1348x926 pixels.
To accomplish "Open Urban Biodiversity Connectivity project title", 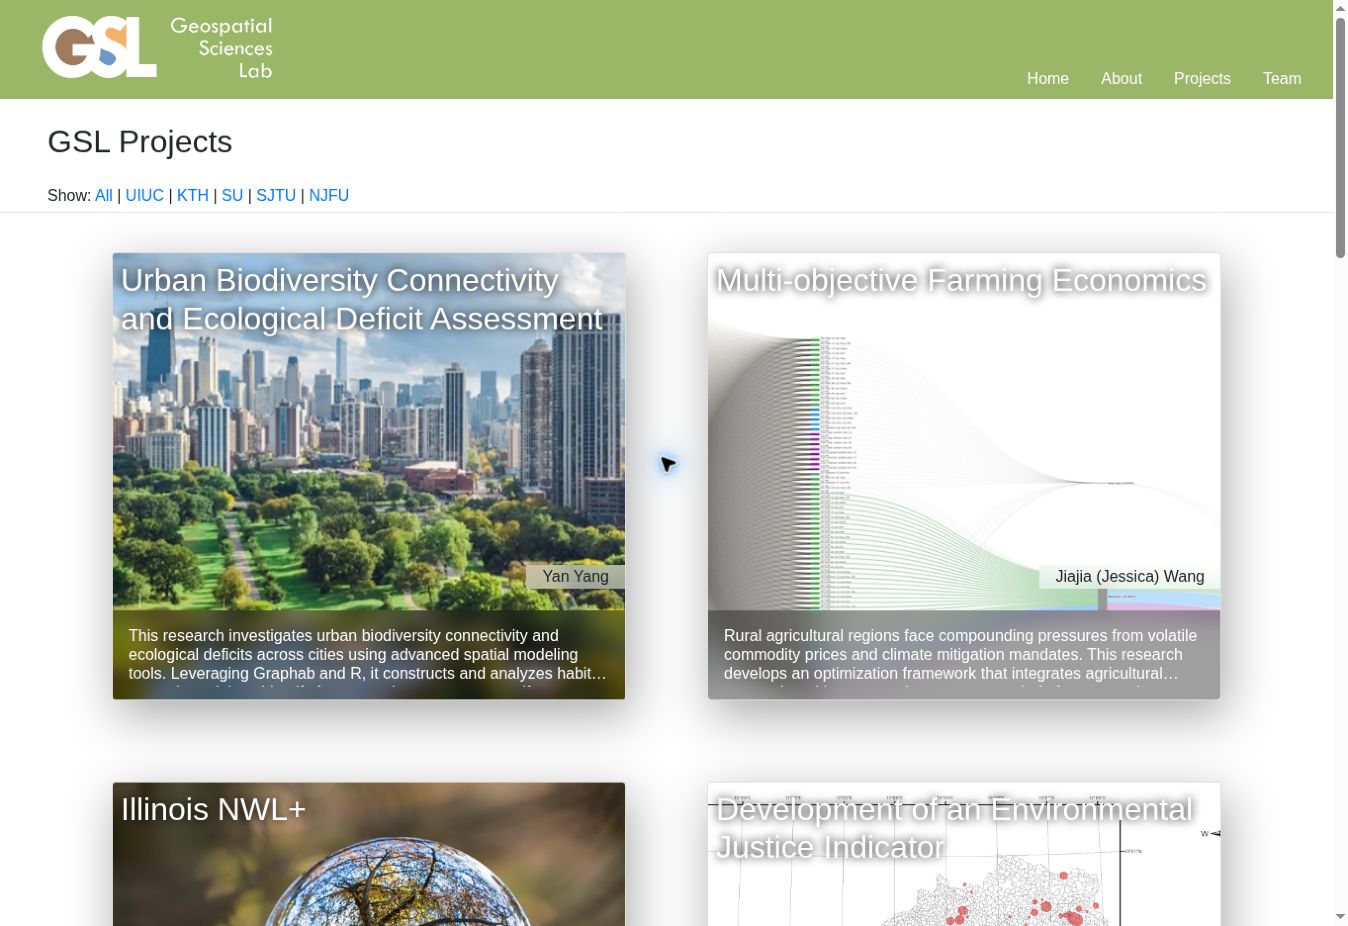I will [x=361, y=299].
